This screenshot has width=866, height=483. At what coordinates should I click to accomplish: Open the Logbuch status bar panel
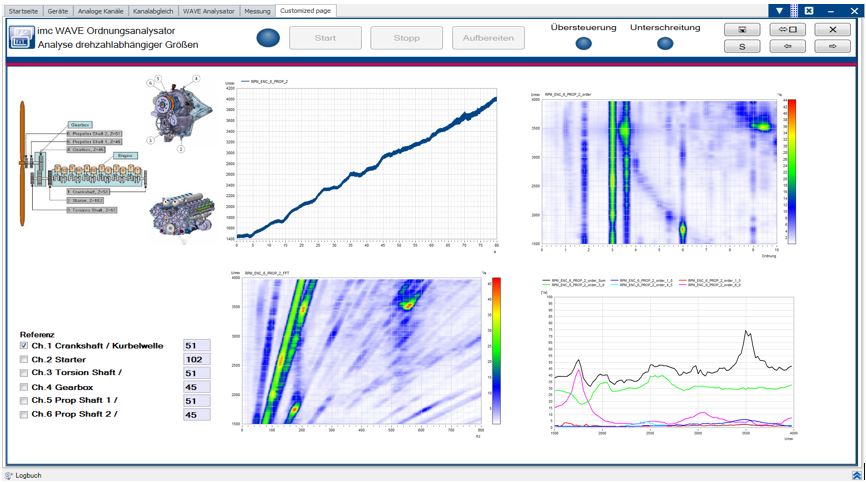(x=27, y=476)
